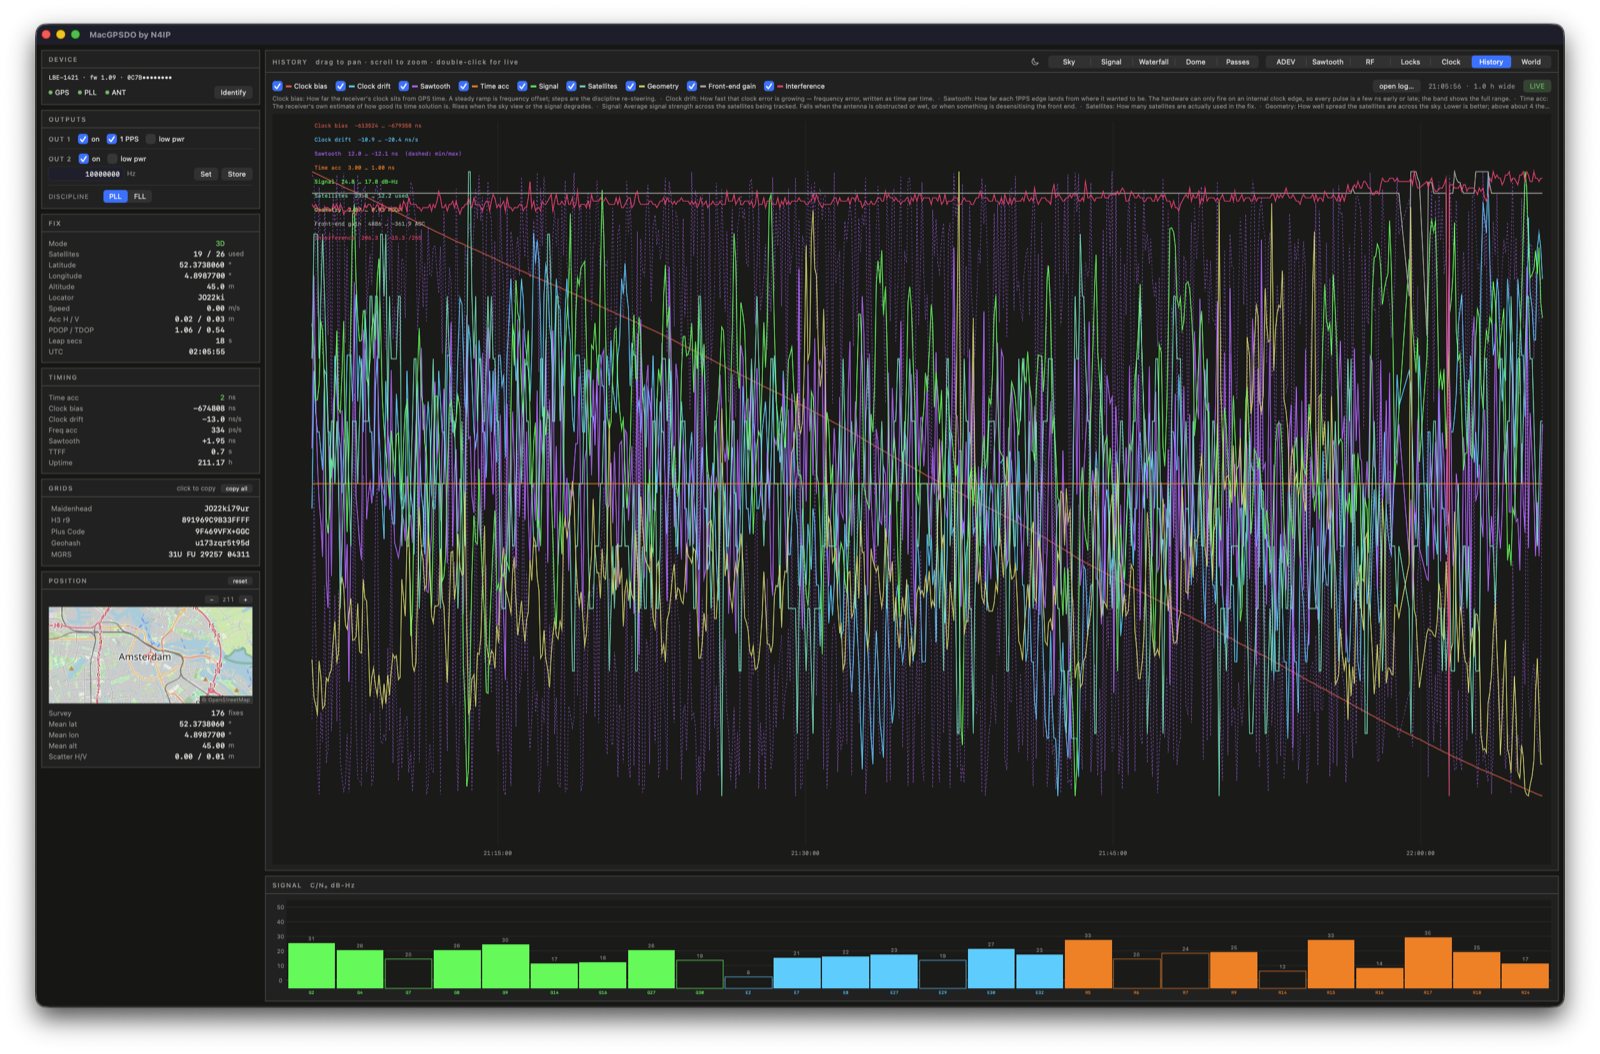Select PLL discipline mode
This screenshot has width=1600, height=1054.
(x=115, y=197)
